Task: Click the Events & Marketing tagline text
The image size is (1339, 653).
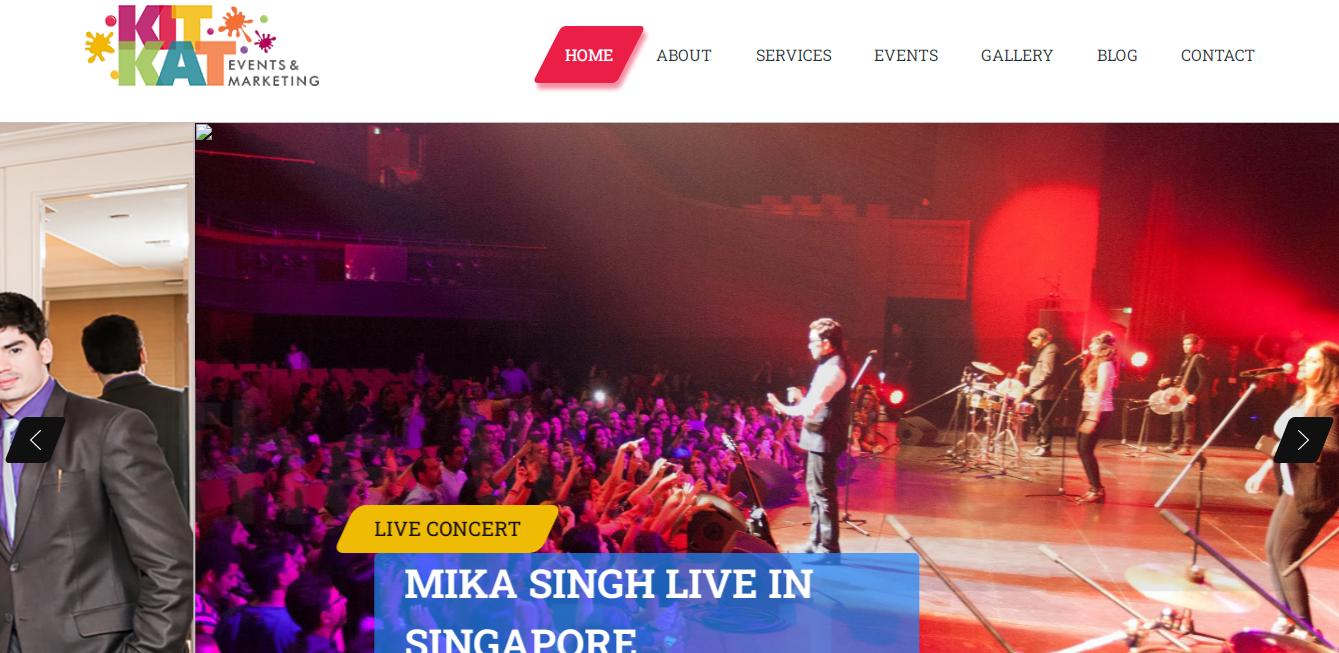Action: click(272, 72)
